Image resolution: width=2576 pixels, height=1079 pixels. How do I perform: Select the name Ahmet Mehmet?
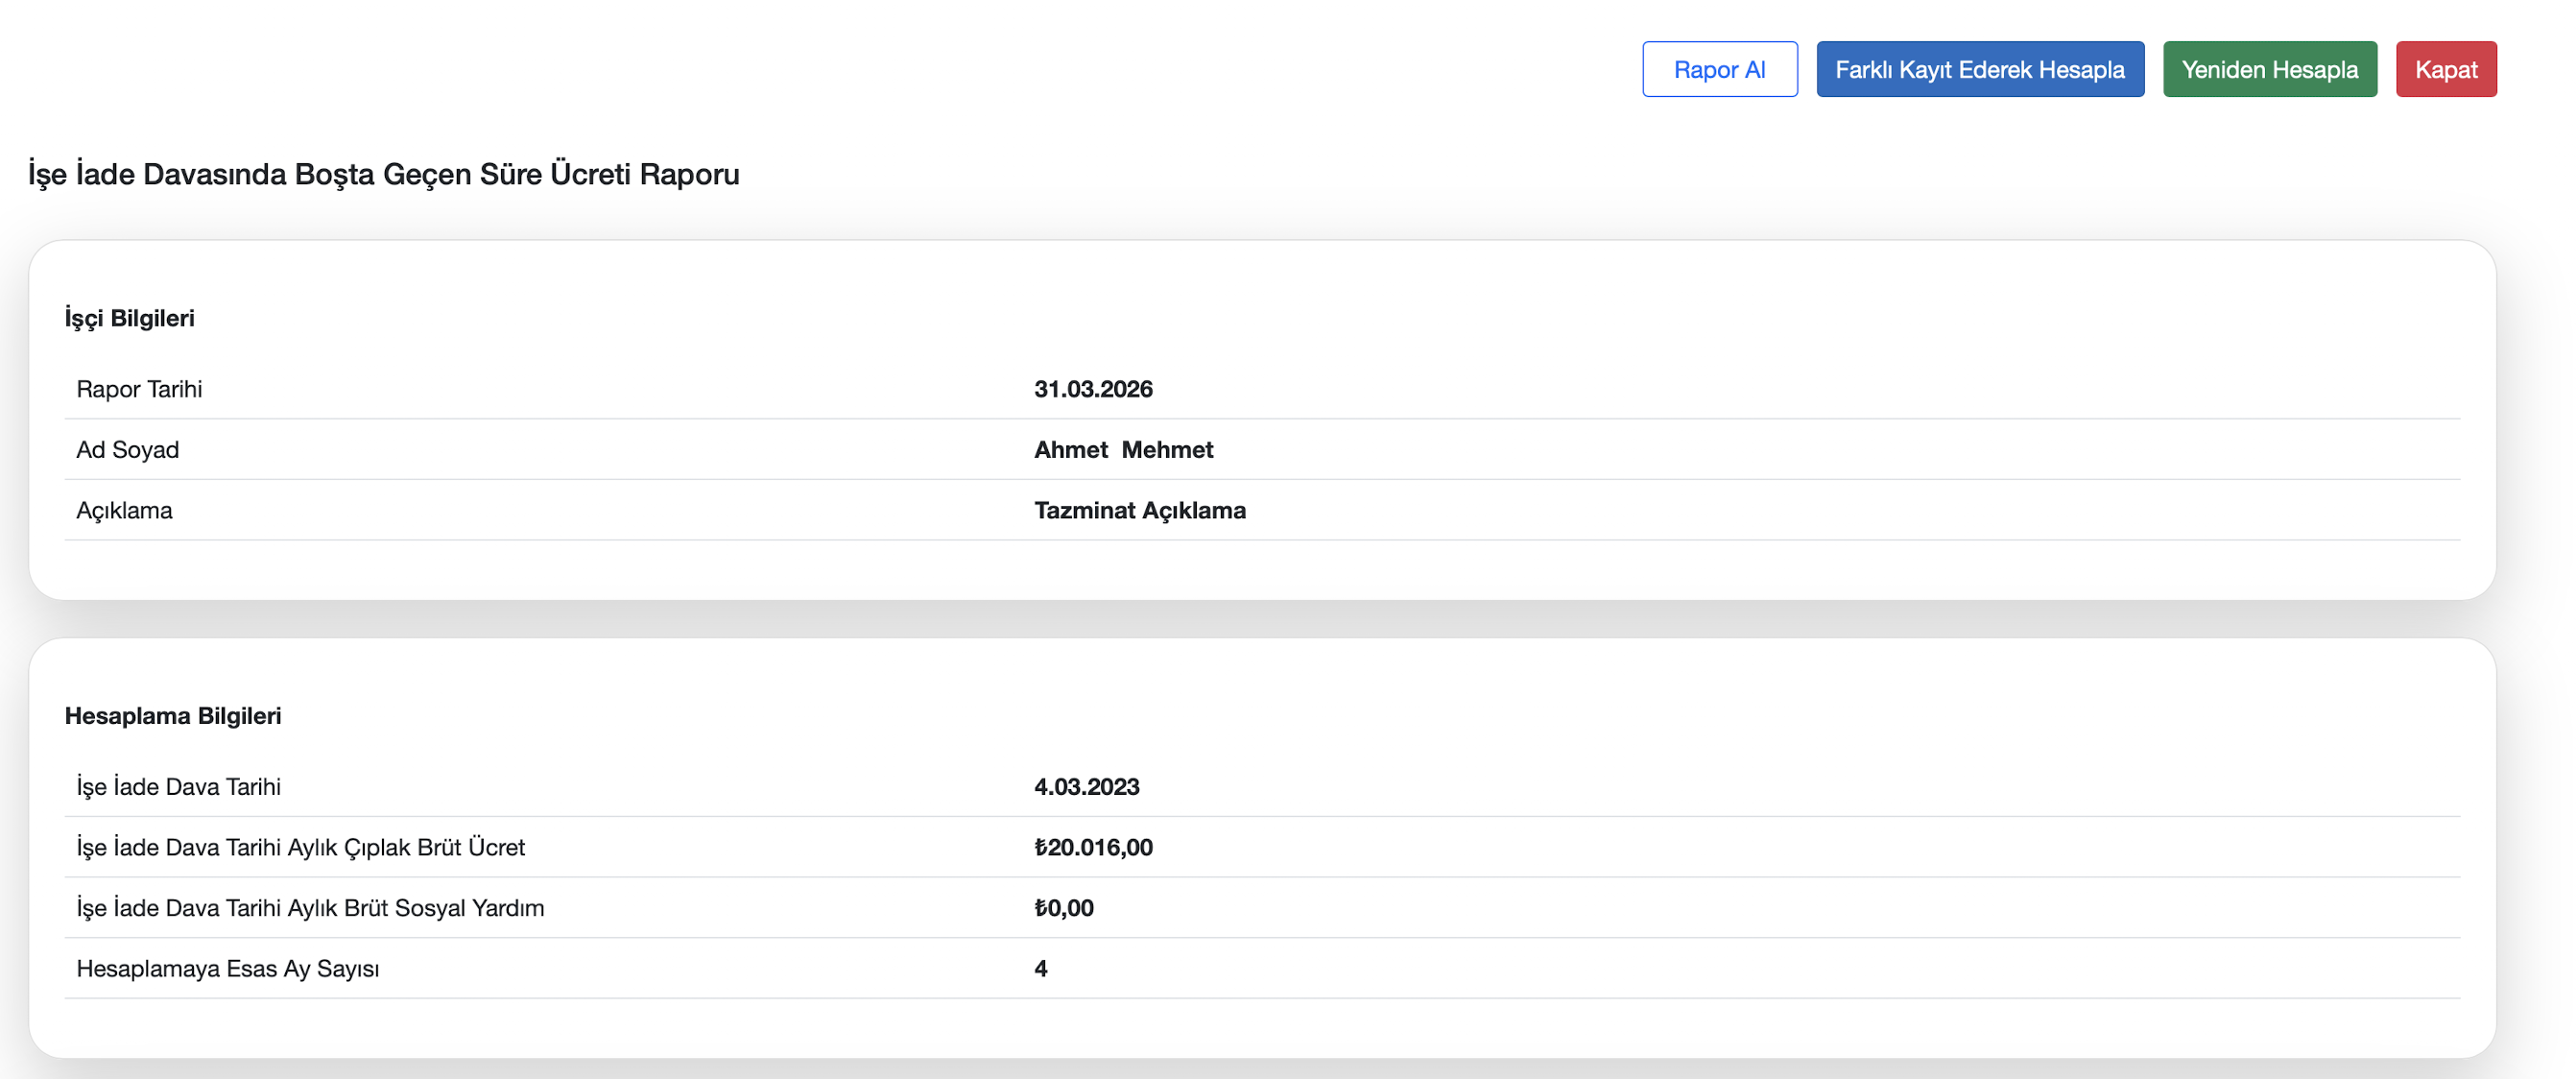pyautogui.click(x=1123, y=450)
